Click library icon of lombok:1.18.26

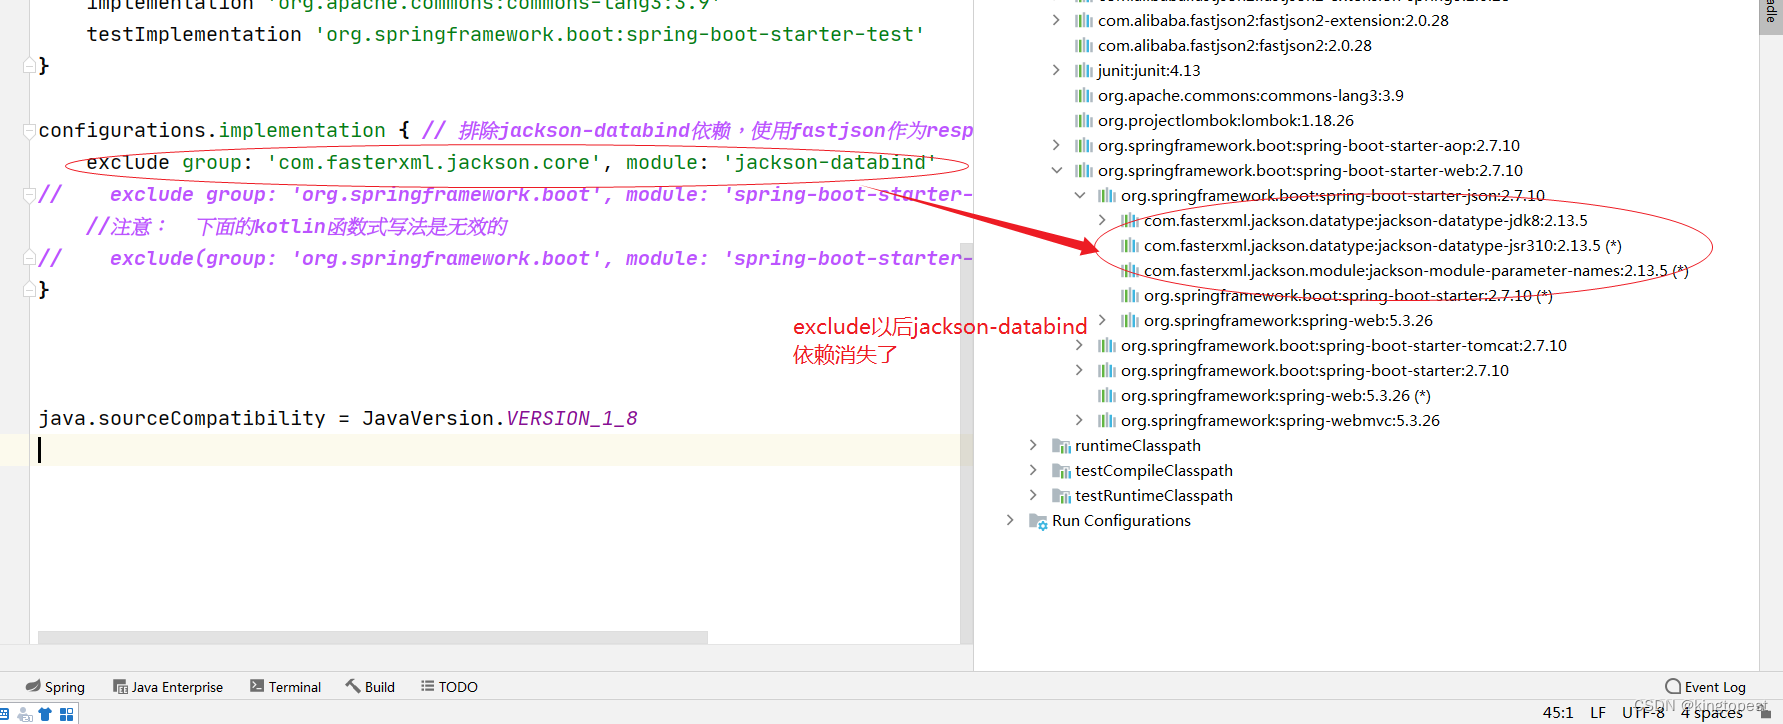pyautogui.click(x=1083, y=120)
